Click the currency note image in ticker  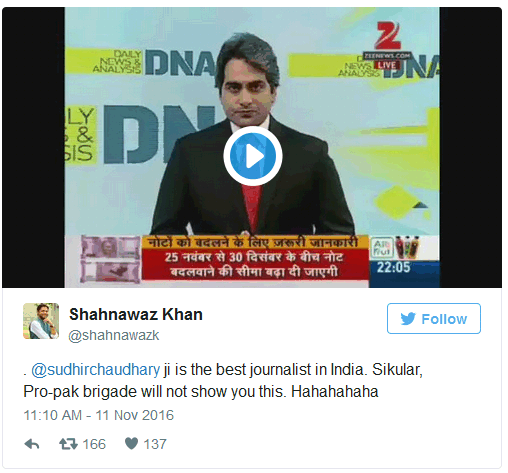tap(110, 259)
